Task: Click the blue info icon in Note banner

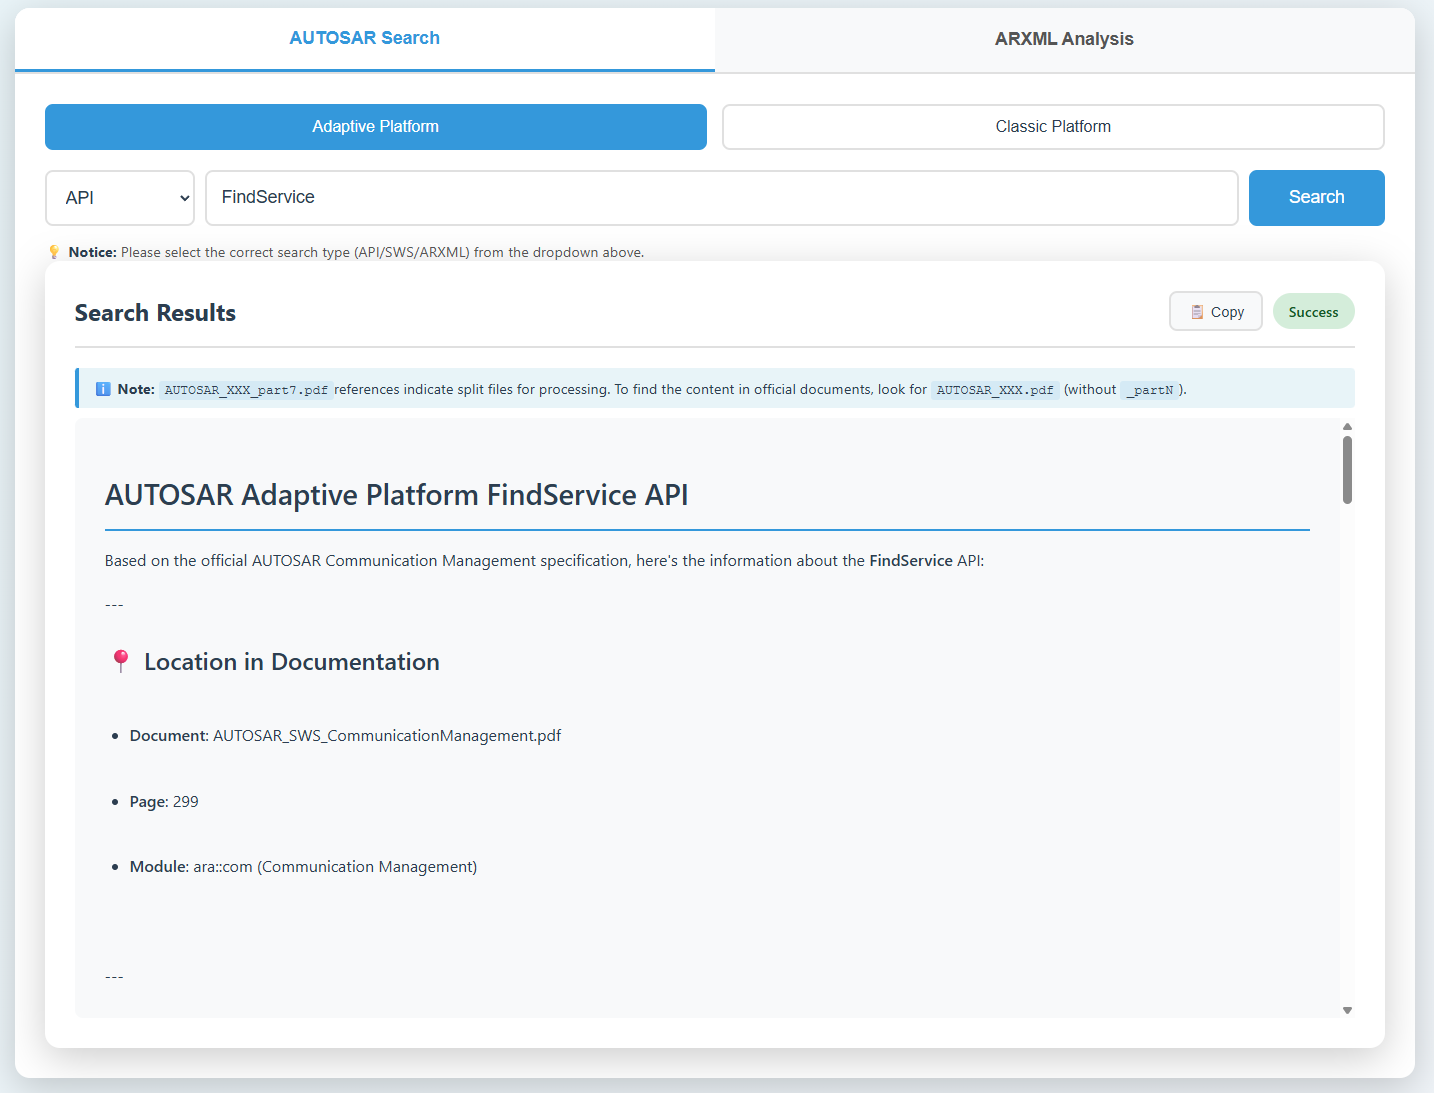Action: [x=103, y=389]
